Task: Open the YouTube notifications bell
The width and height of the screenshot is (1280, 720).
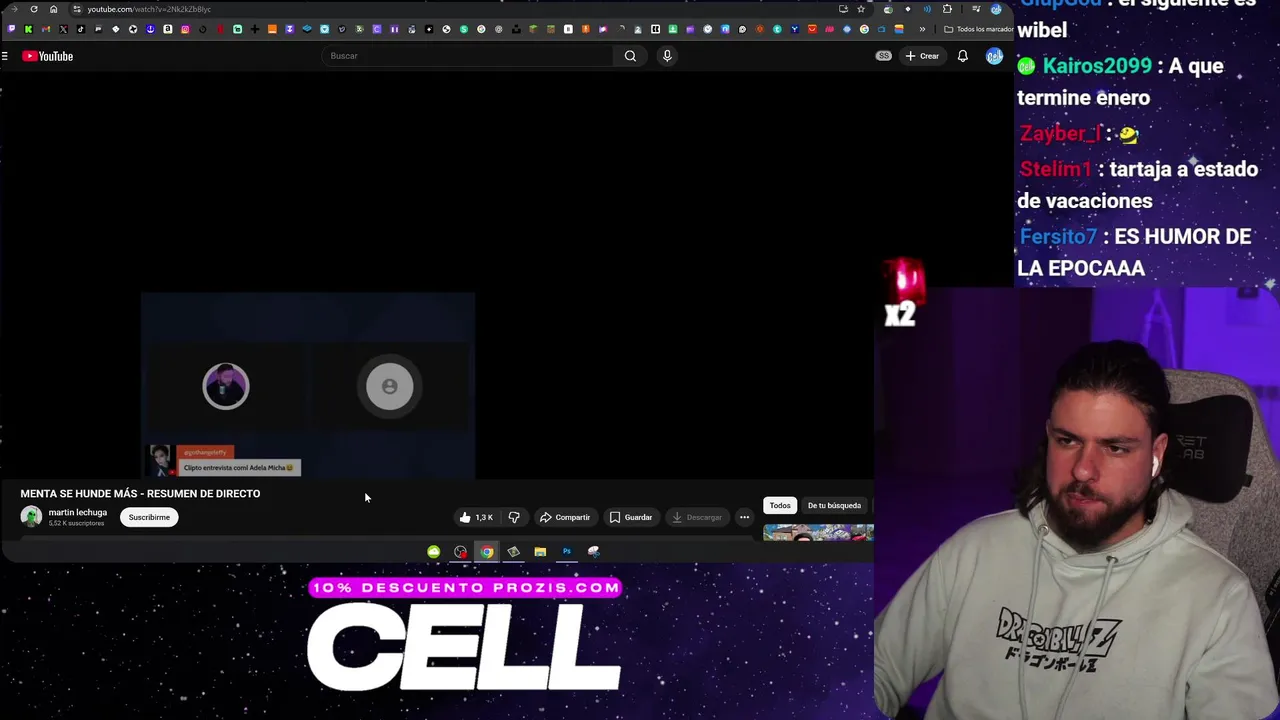Action: click(962, 56)
